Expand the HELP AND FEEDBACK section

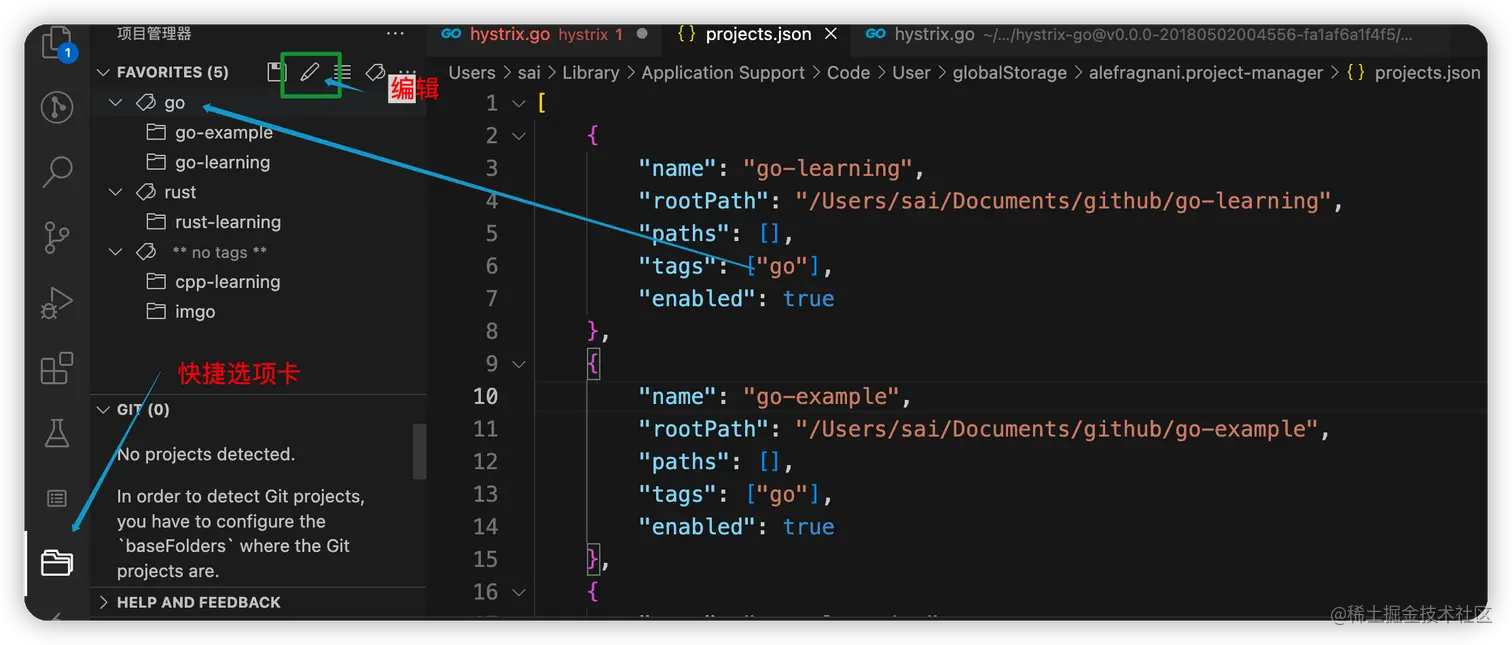102,602
